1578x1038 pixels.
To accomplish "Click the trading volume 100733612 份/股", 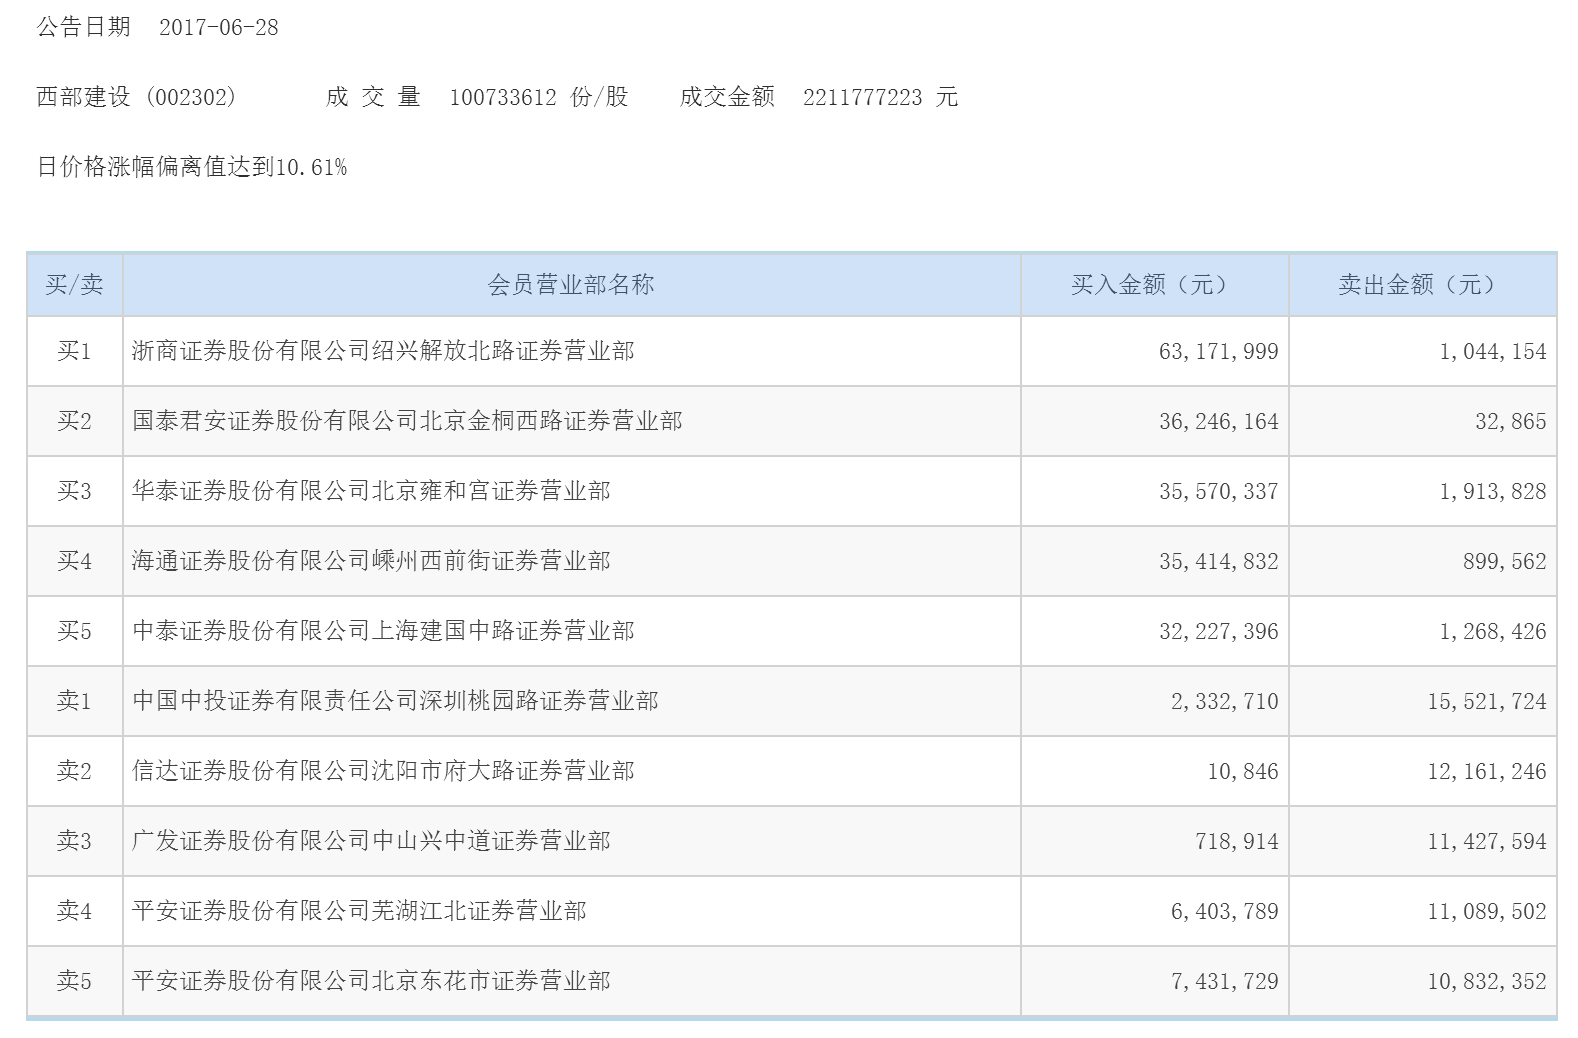I will click(539, 97).
